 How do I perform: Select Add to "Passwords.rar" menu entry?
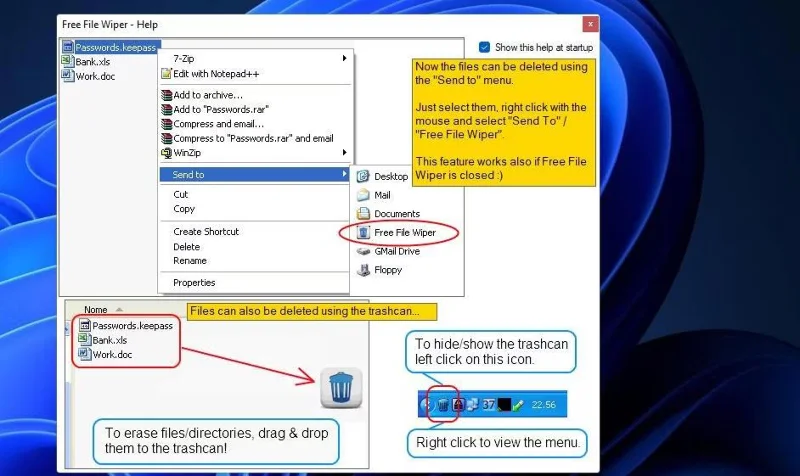click(220, 109)
